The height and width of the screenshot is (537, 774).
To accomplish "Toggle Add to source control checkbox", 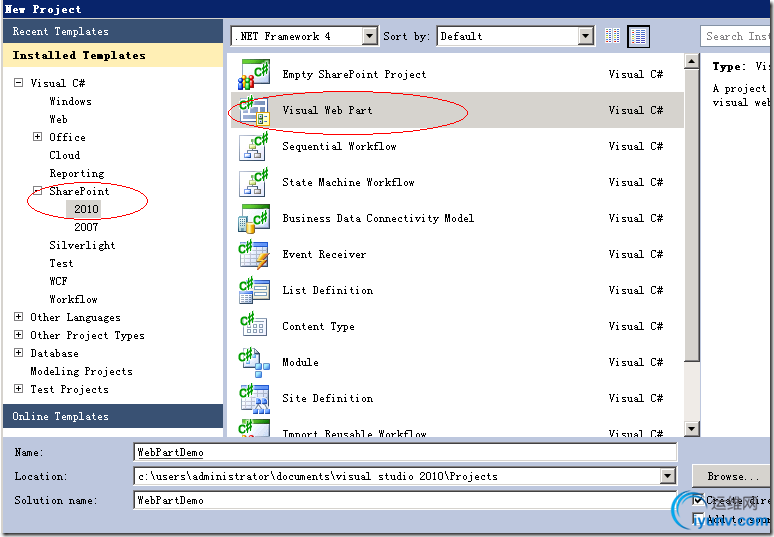I will 698,519.
